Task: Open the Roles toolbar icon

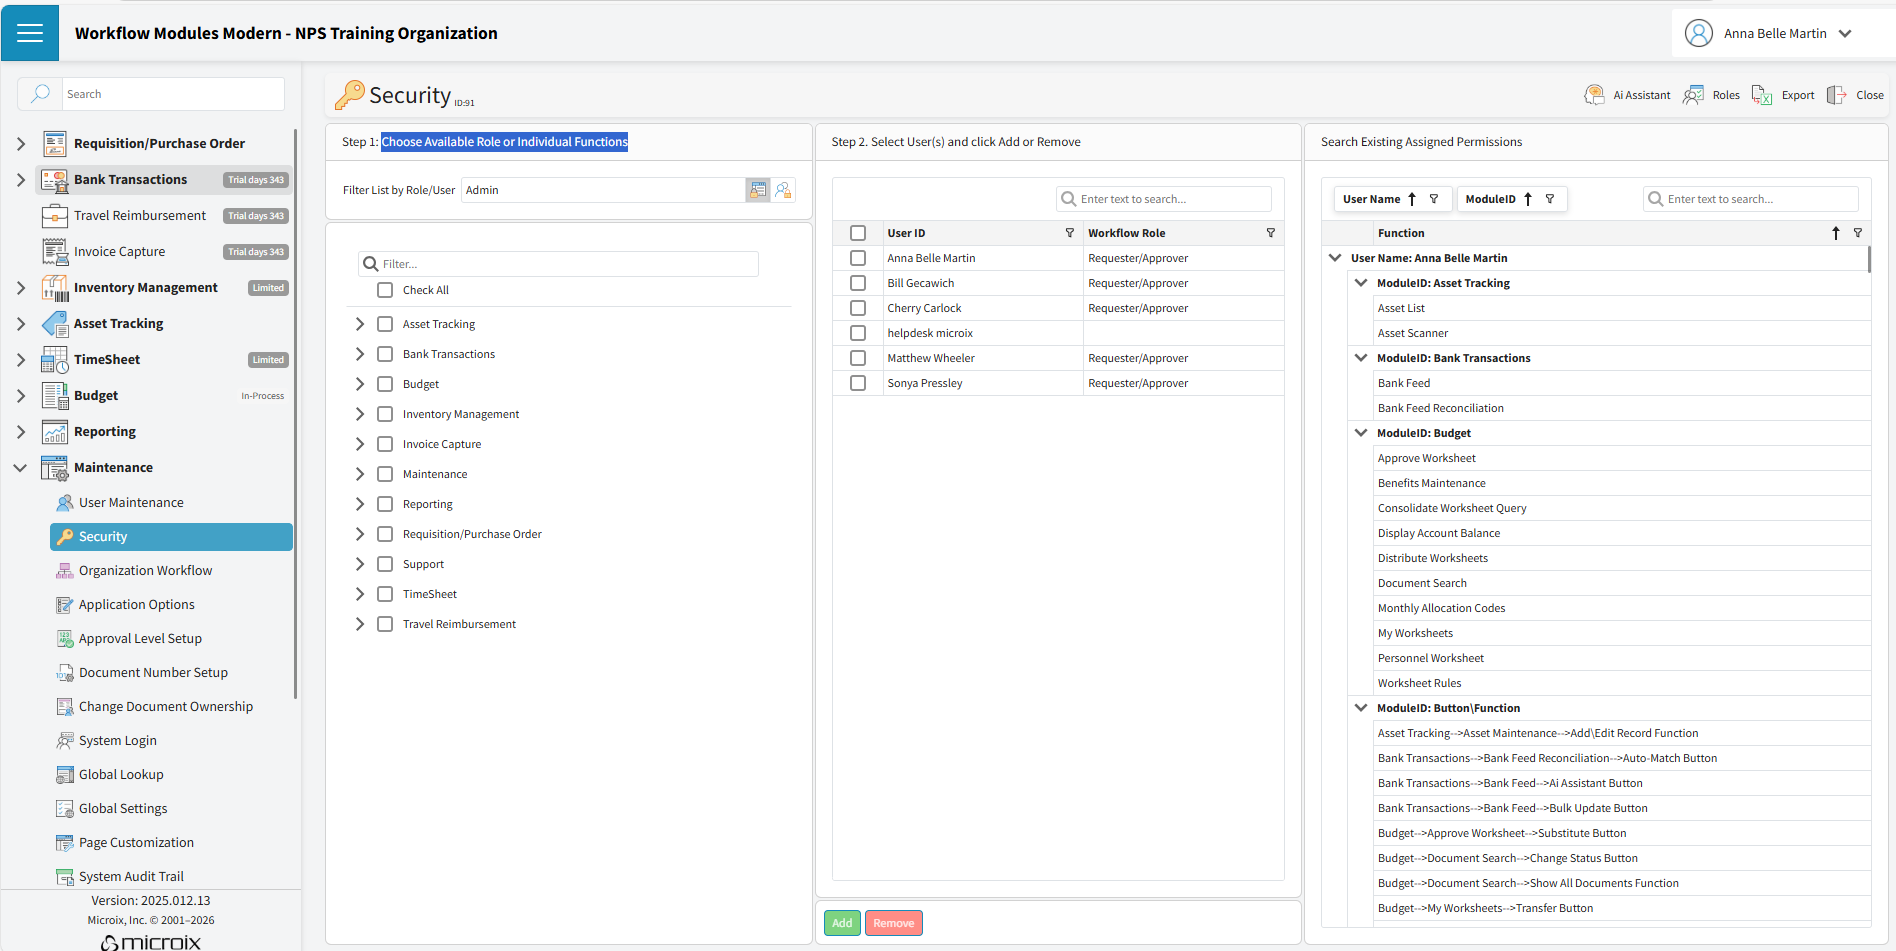Action: point(1693,95)
